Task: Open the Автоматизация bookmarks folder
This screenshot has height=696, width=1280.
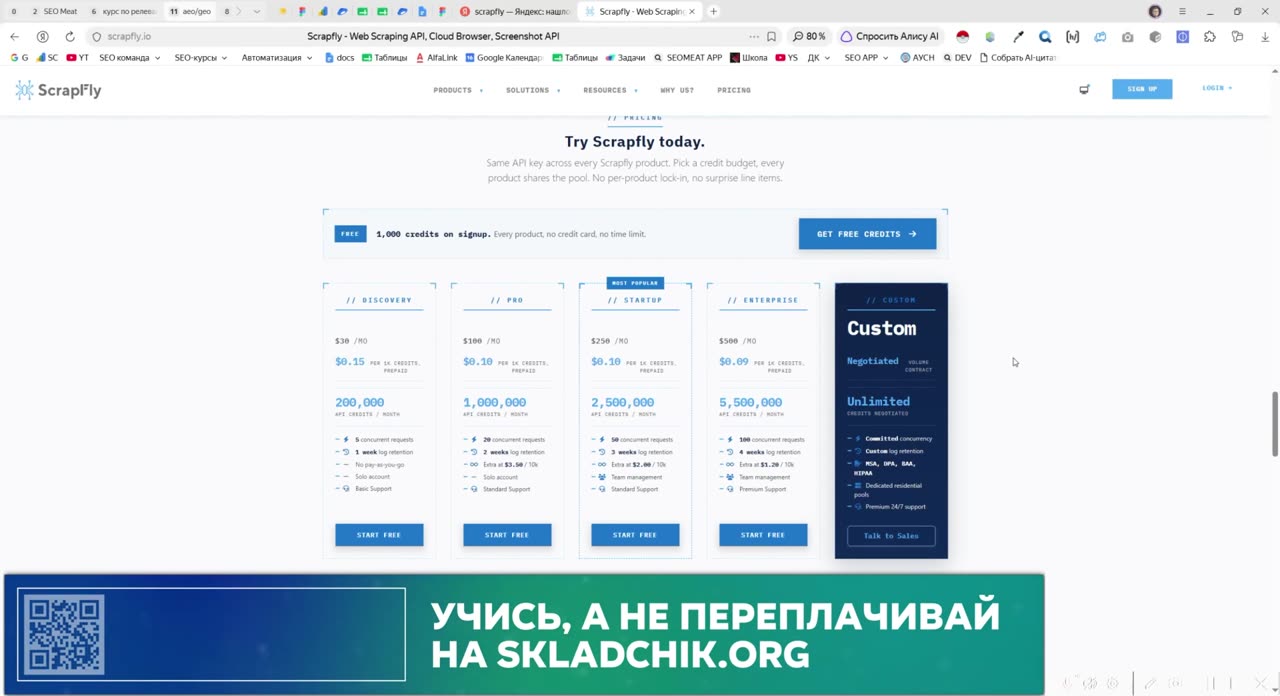Action: coord(277,58)
